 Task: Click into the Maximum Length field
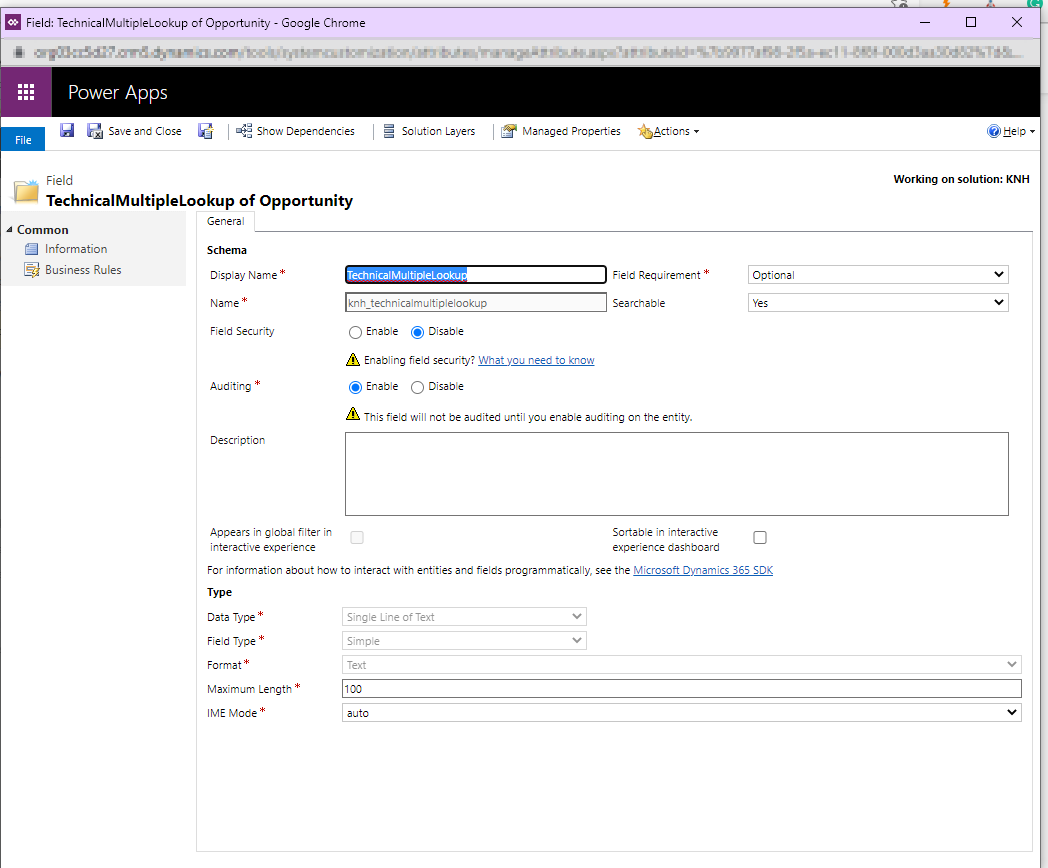coord(681,689)
